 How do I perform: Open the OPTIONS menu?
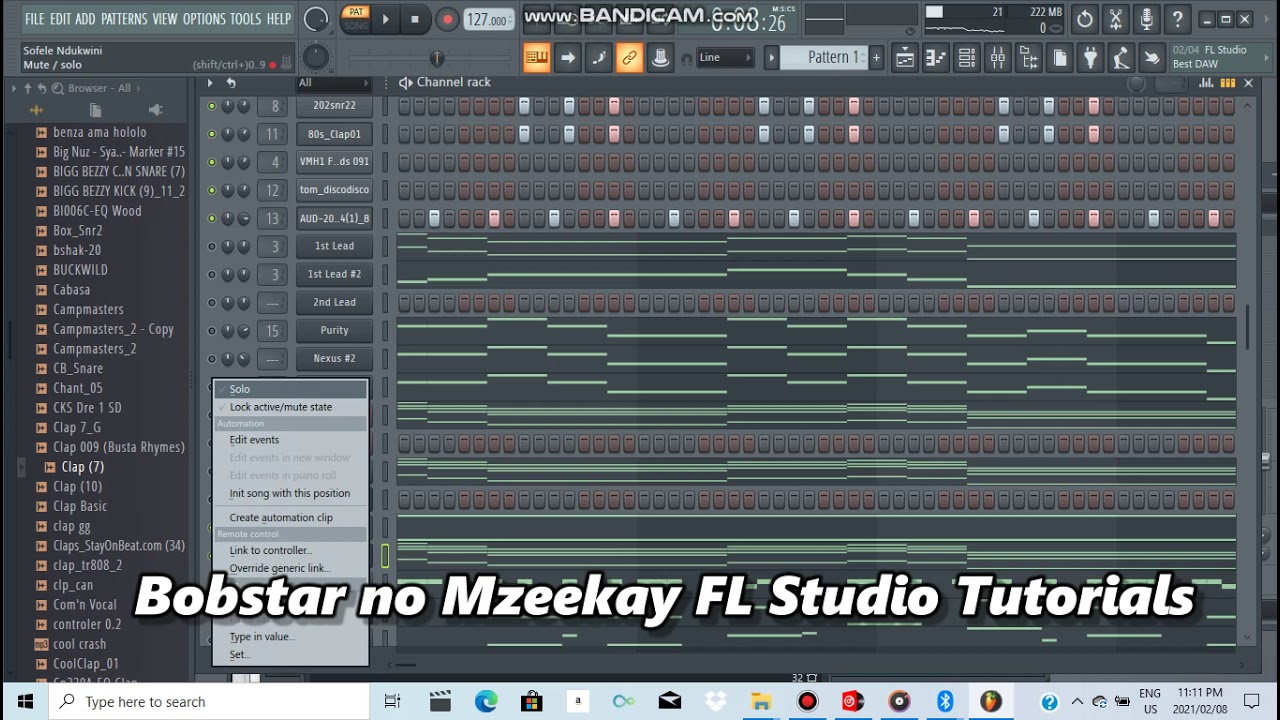coord(204,19)
